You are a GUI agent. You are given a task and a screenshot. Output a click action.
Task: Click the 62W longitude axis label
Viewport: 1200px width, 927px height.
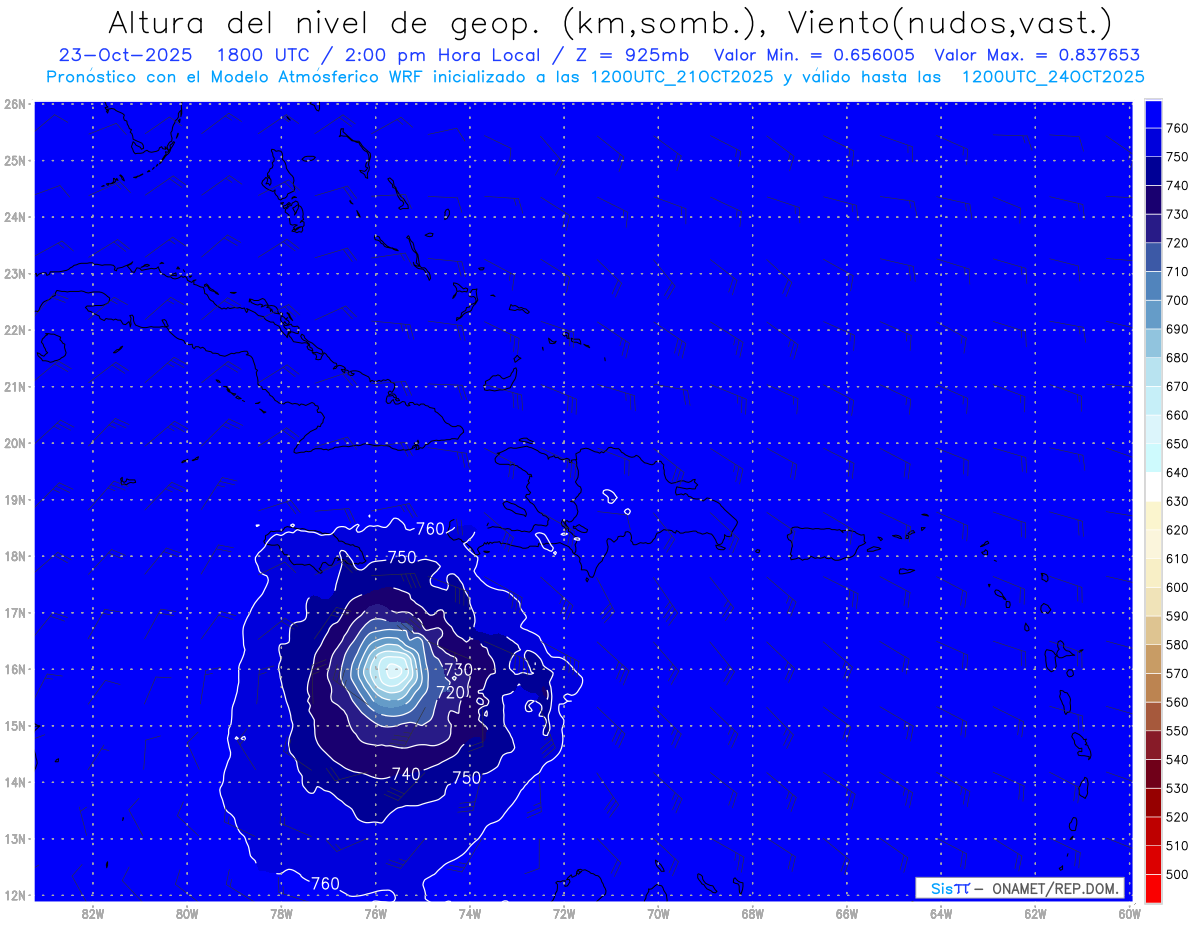(x=1036, y=914)
